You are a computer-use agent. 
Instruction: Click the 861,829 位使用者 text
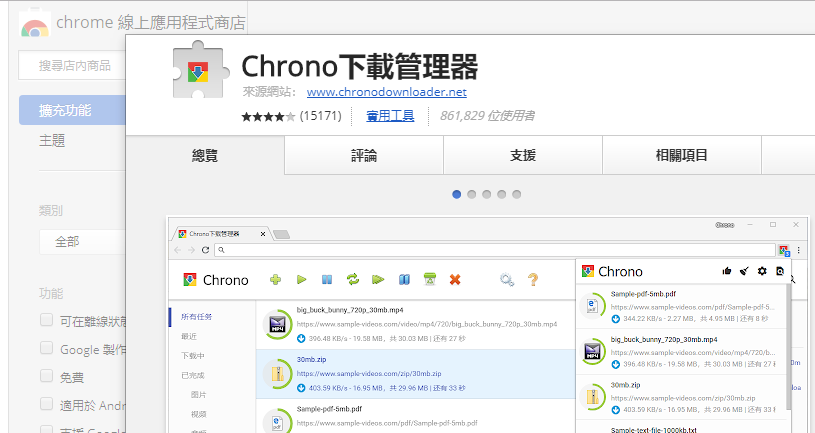click(x=487, y=116)
